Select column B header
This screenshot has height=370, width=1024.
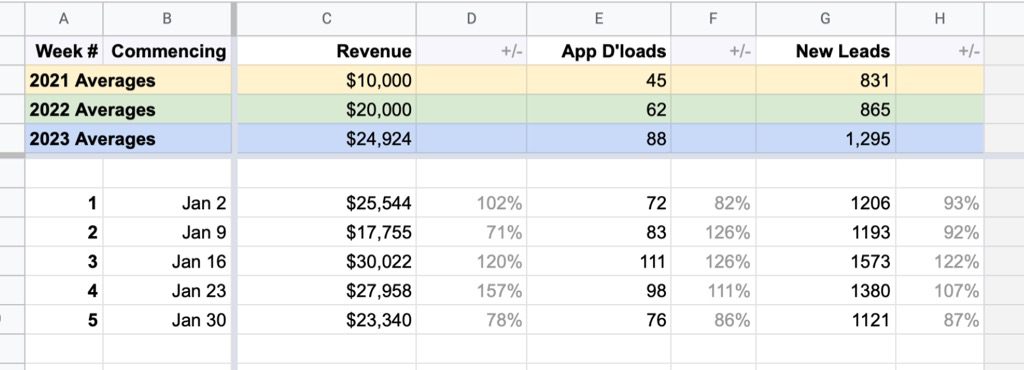tap(167, 19)
